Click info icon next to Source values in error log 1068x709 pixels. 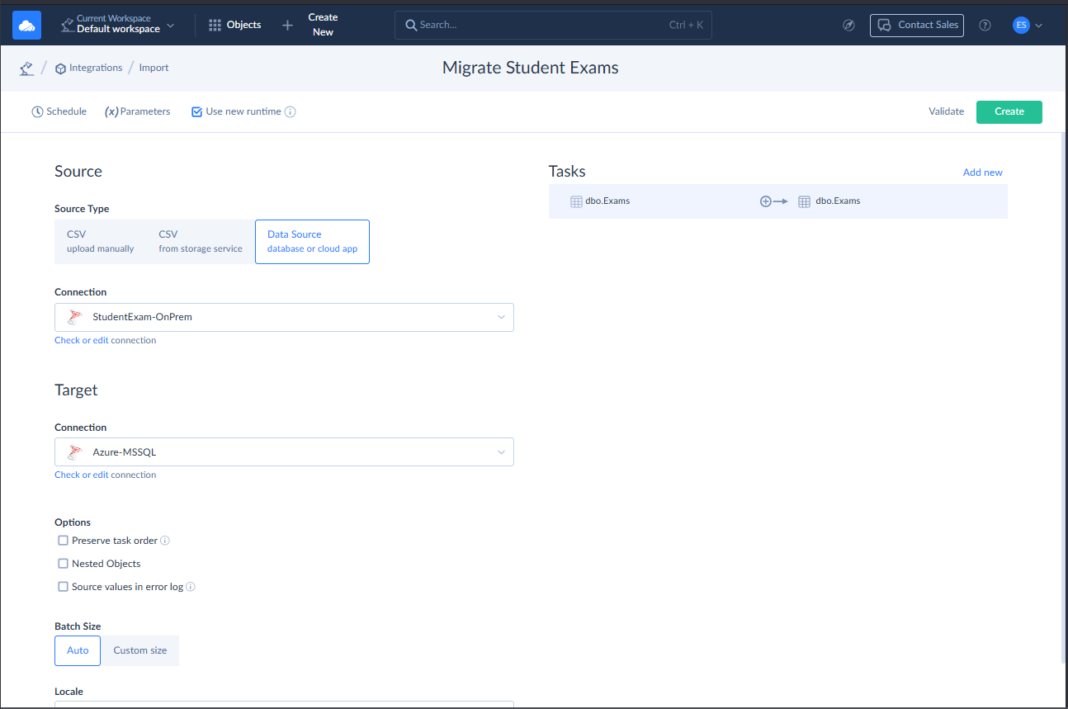pyautogui.click(x=190, y=587)
